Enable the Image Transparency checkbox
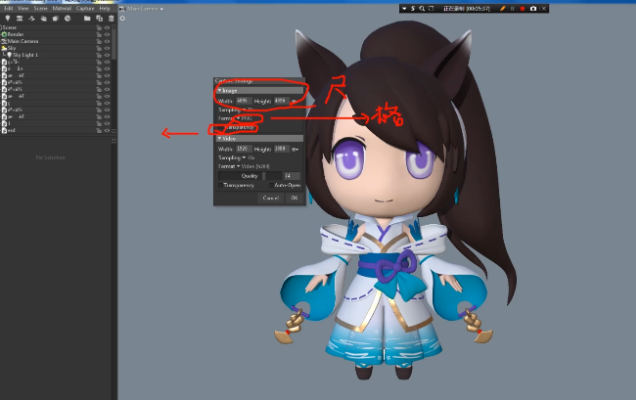 coord(221,128)
